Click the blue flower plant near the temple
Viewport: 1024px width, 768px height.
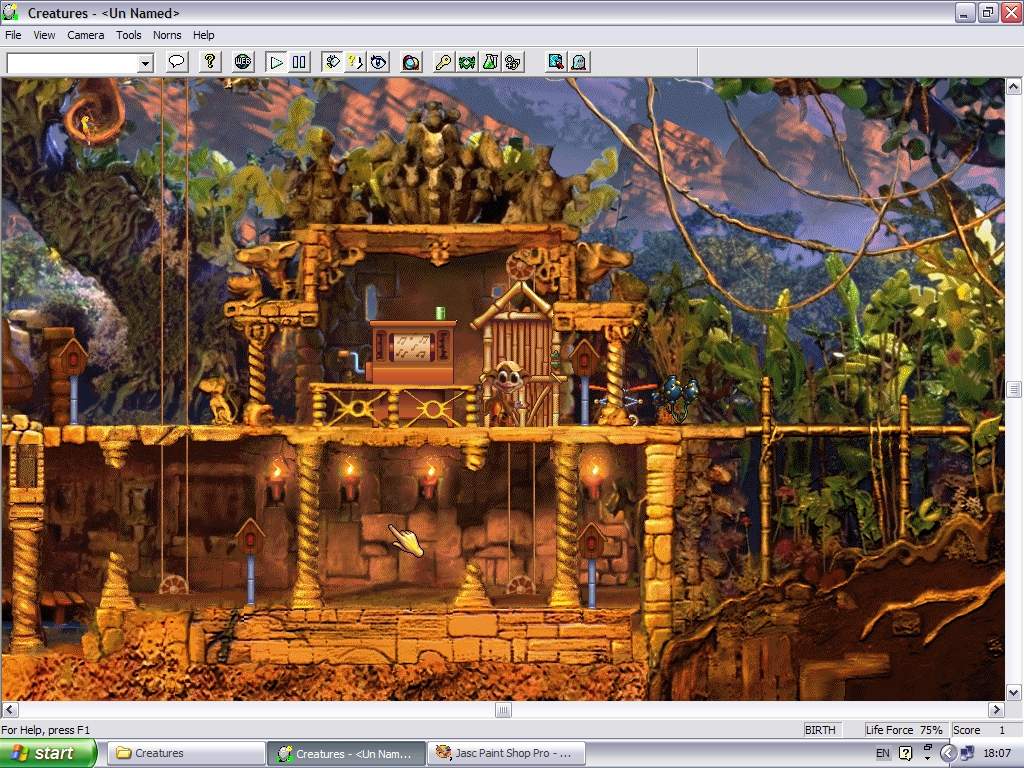[679, 396]
